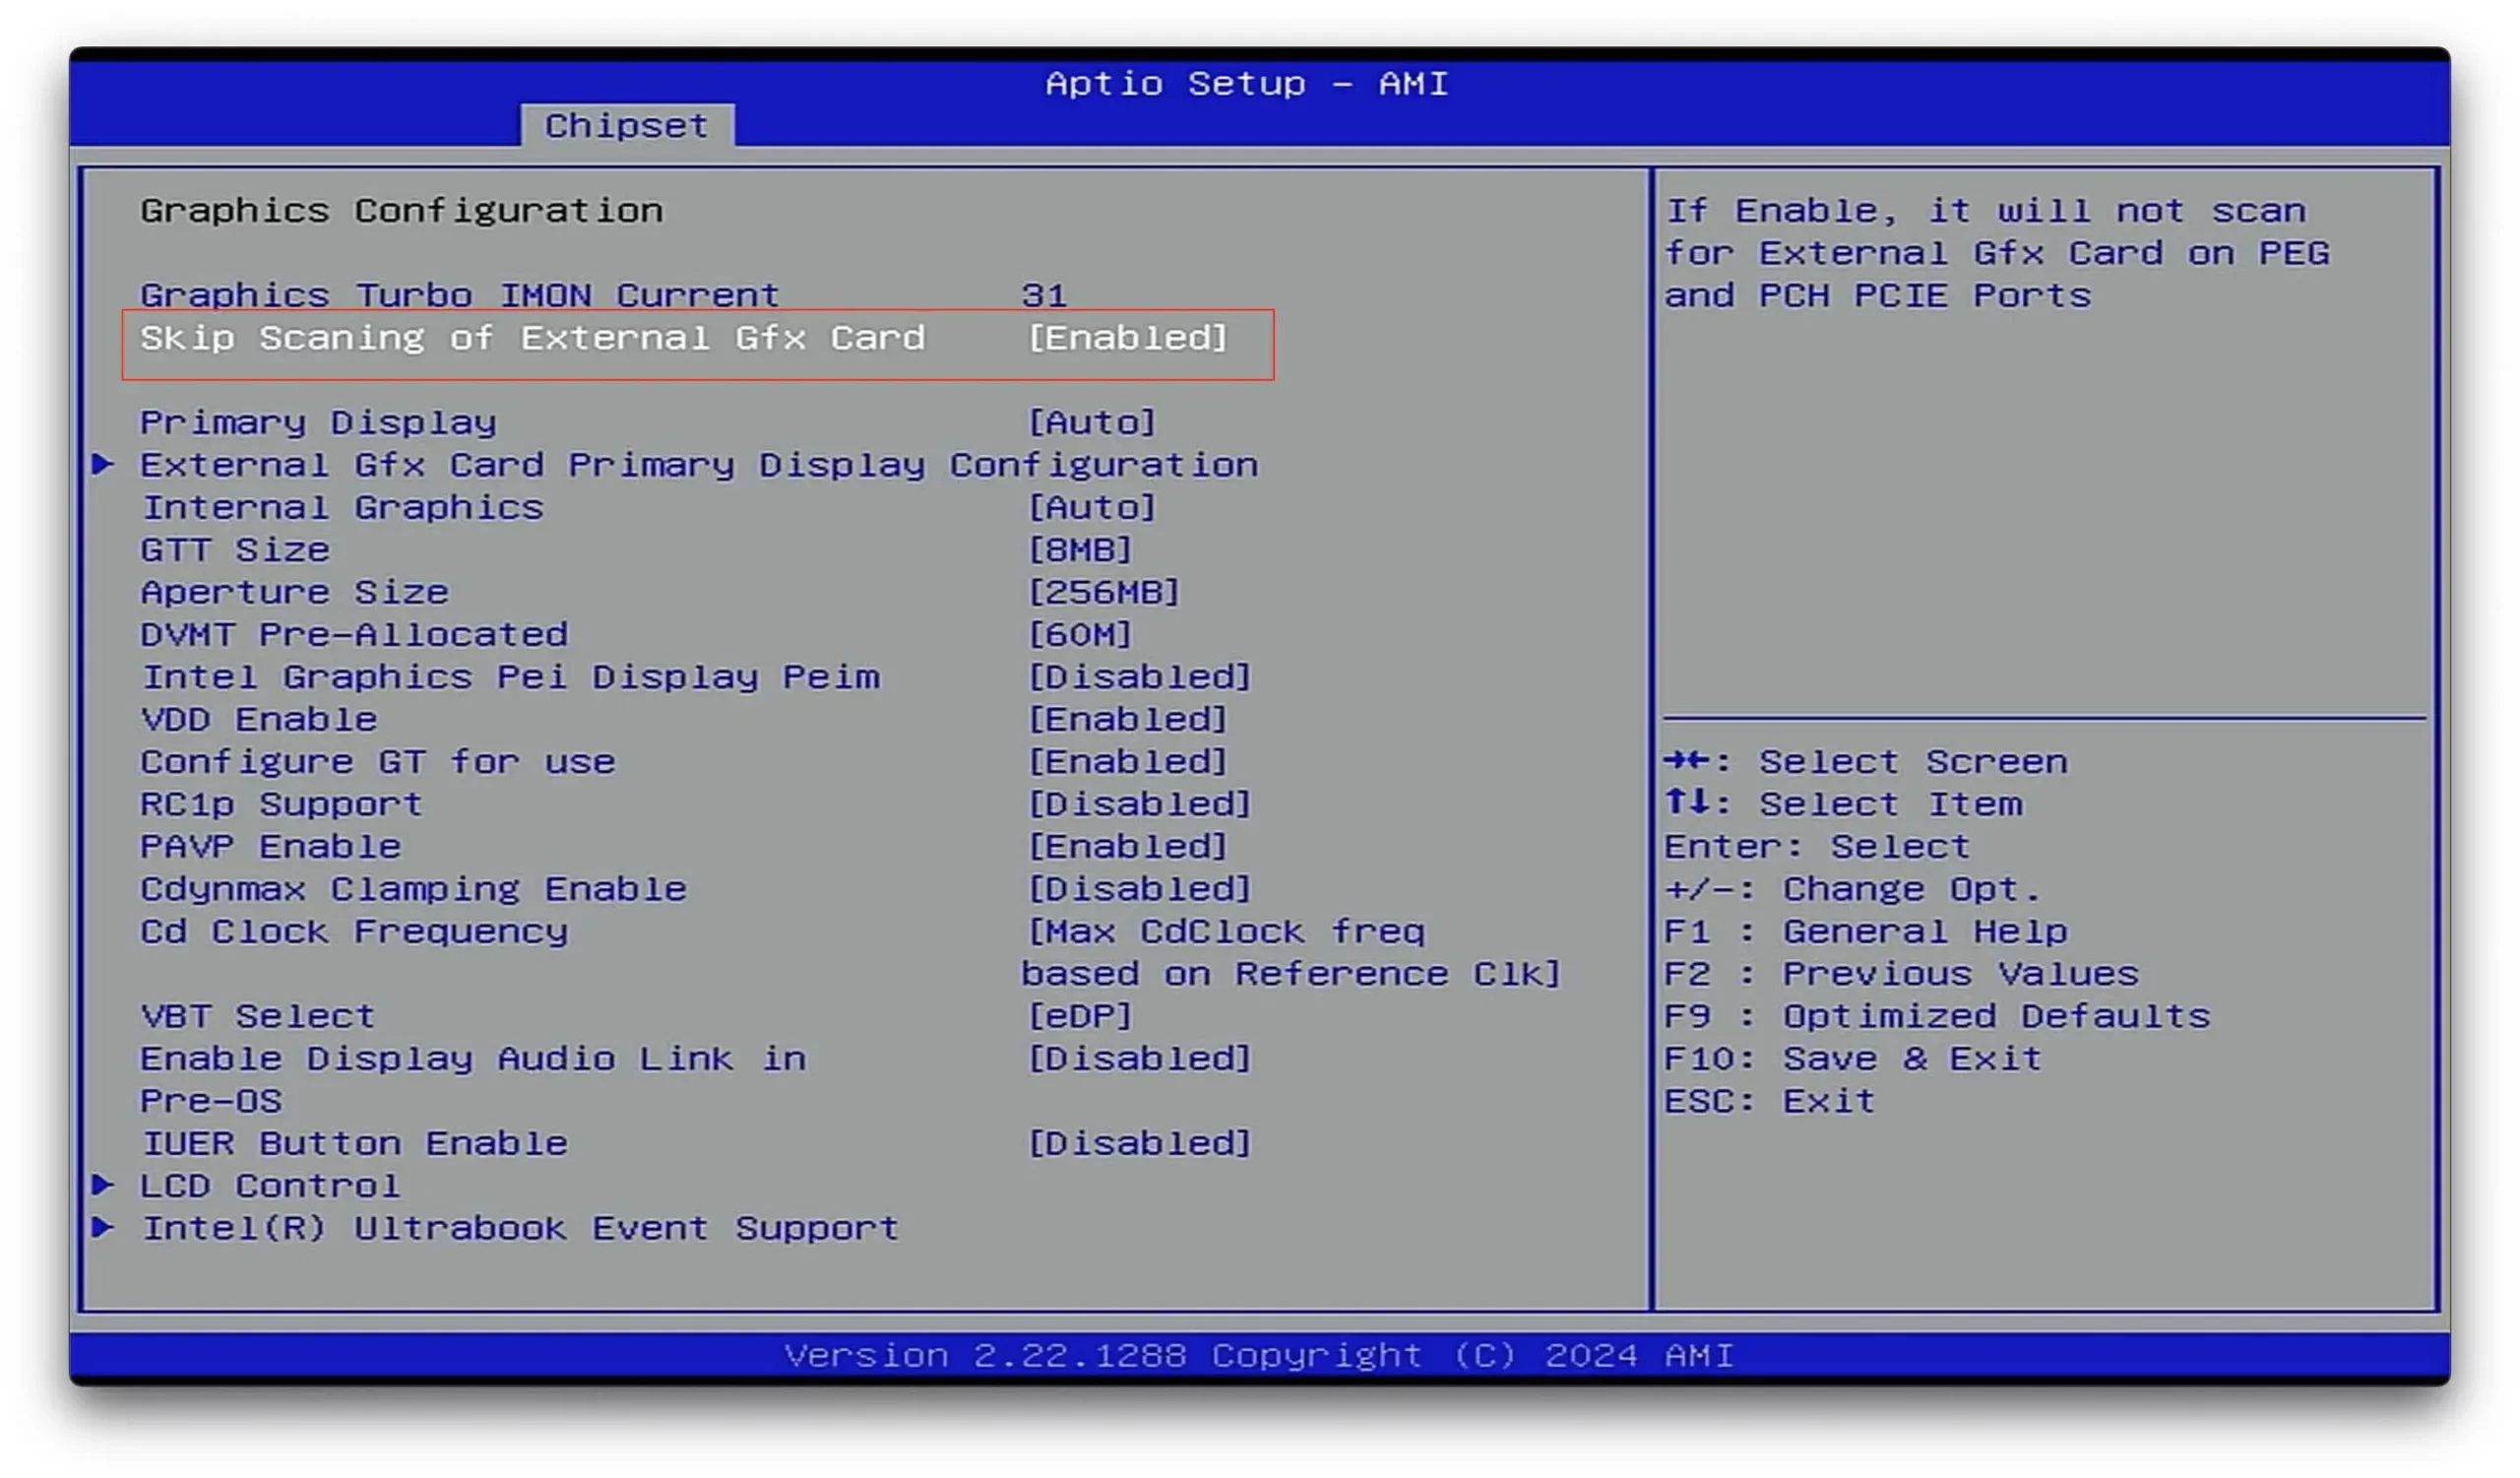This screenshot has width=2520, height=1478.
Task: Toggle RC1p Support Disabled value
Action: [x=1139, y=804]
